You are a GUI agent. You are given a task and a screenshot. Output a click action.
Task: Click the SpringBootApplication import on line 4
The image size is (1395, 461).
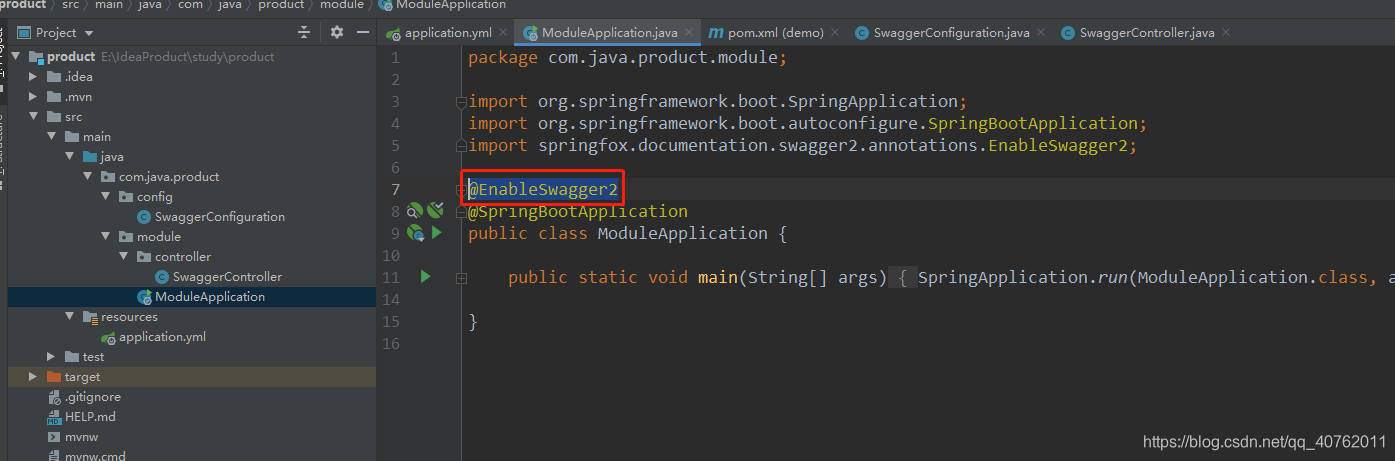click(x=807, y=123)
